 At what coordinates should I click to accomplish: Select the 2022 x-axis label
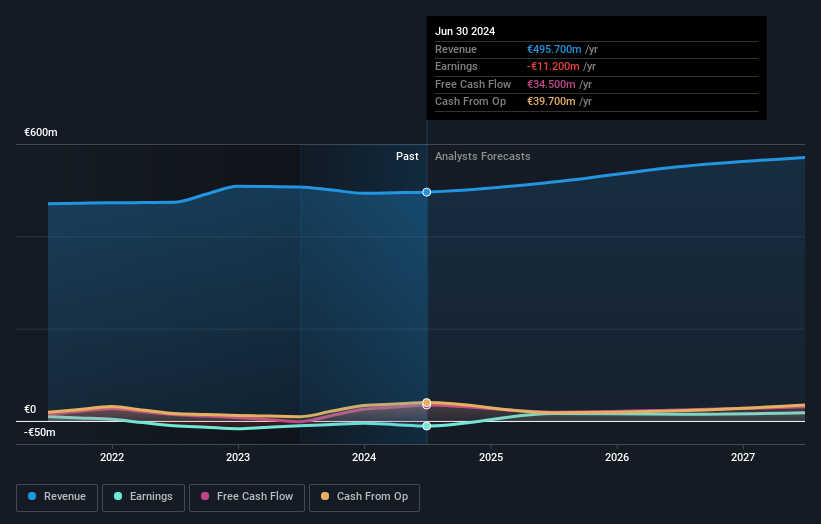112,458
